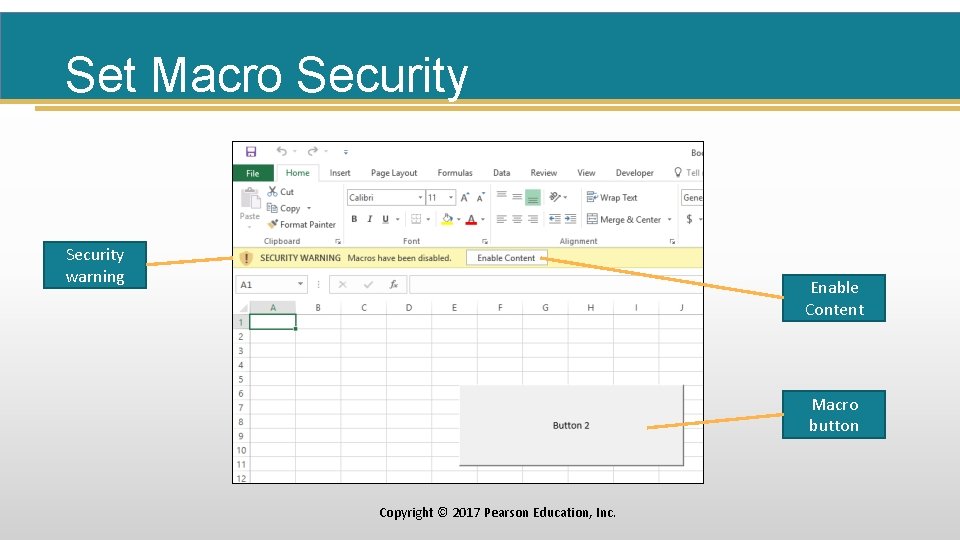Click the Undo arrow icon
This screenshot has height=540, width=960.
tap(282, 151)
